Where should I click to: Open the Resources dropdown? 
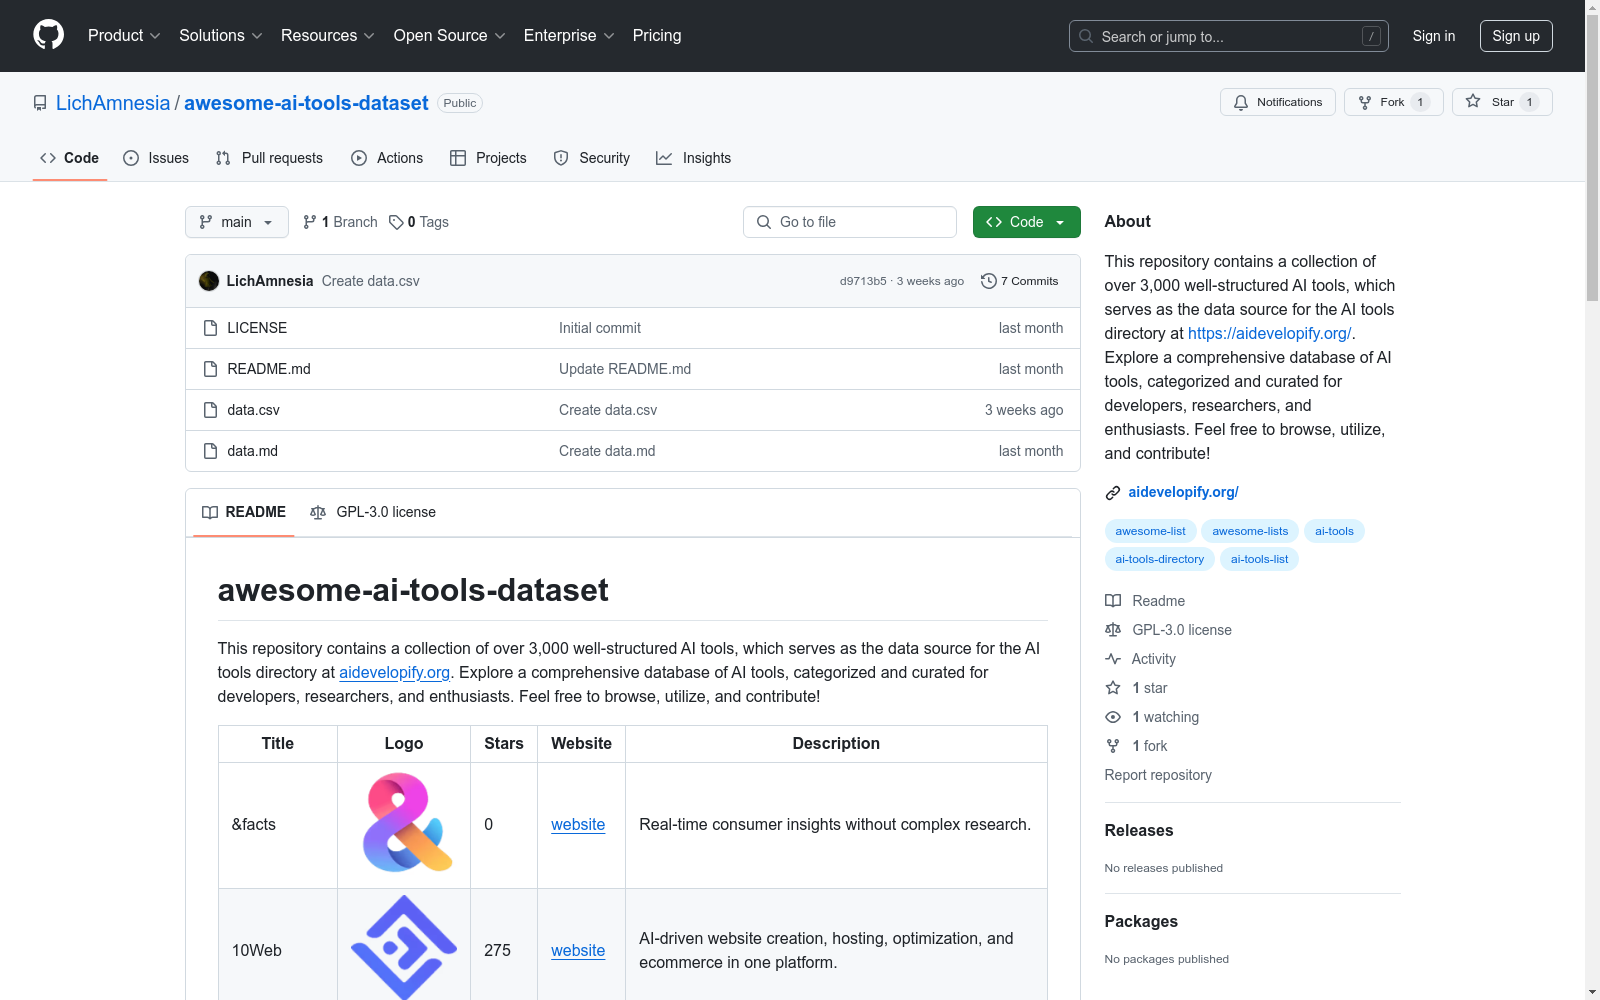pos(328,36)
